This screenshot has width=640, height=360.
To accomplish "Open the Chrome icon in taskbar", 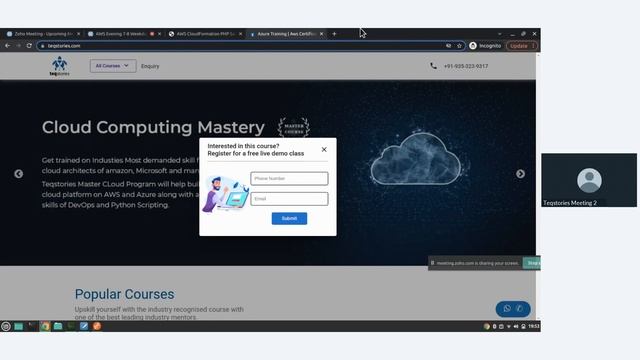I will (45, 326).
